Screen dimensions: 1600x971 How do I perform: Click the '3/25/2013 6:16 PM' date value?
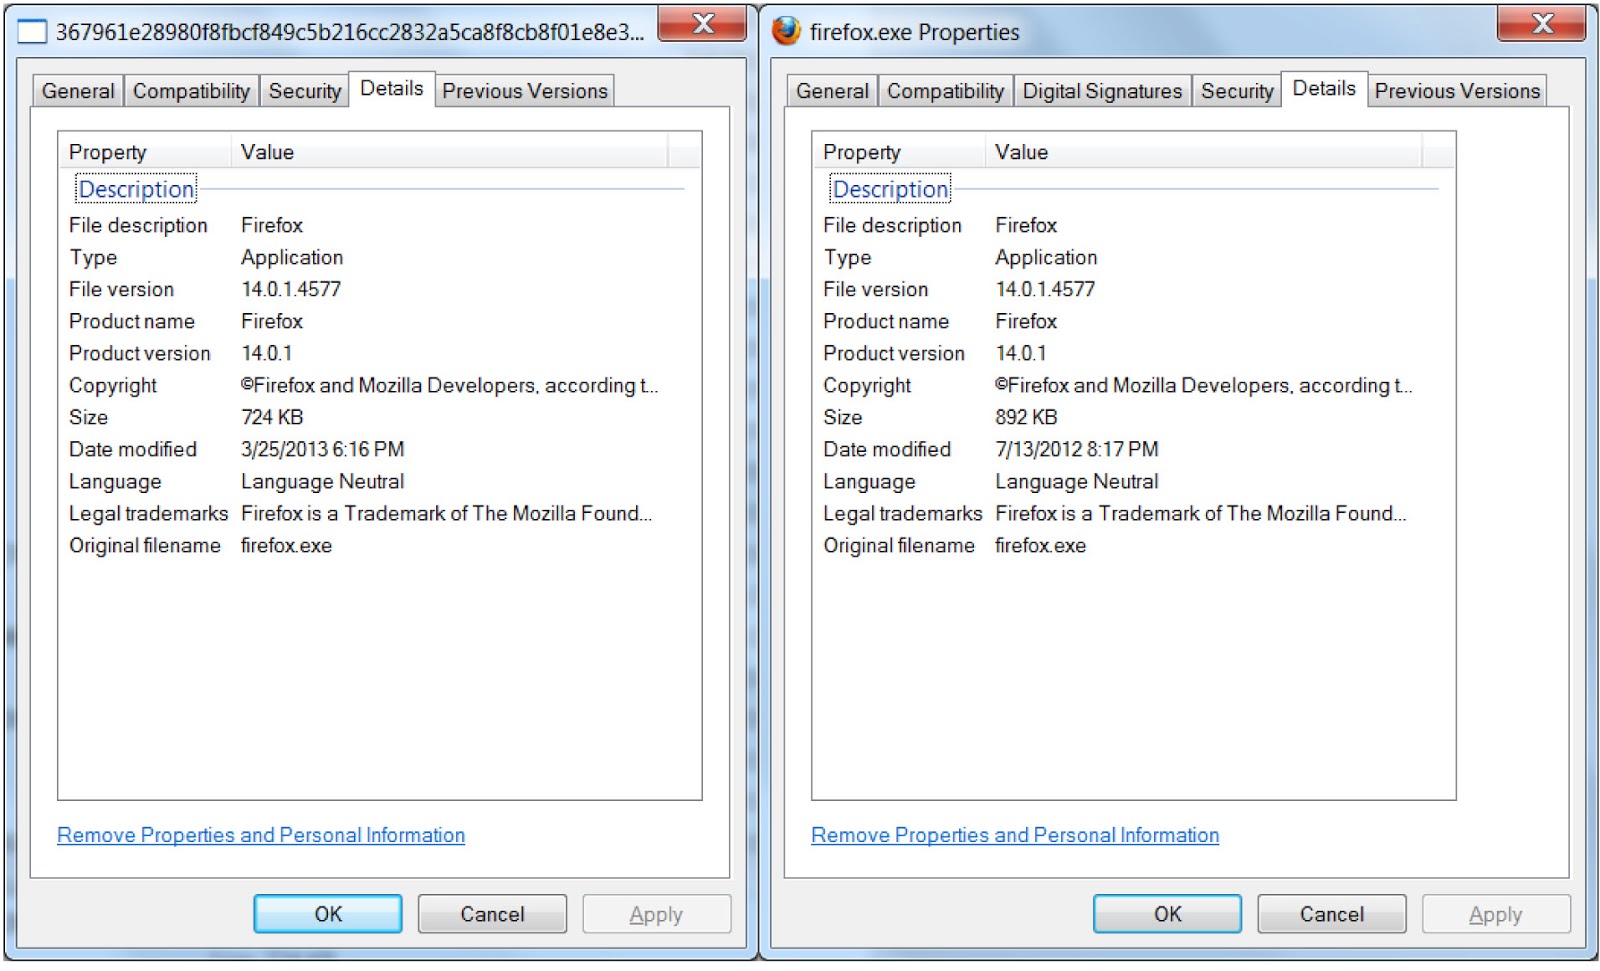coord(323,449)
